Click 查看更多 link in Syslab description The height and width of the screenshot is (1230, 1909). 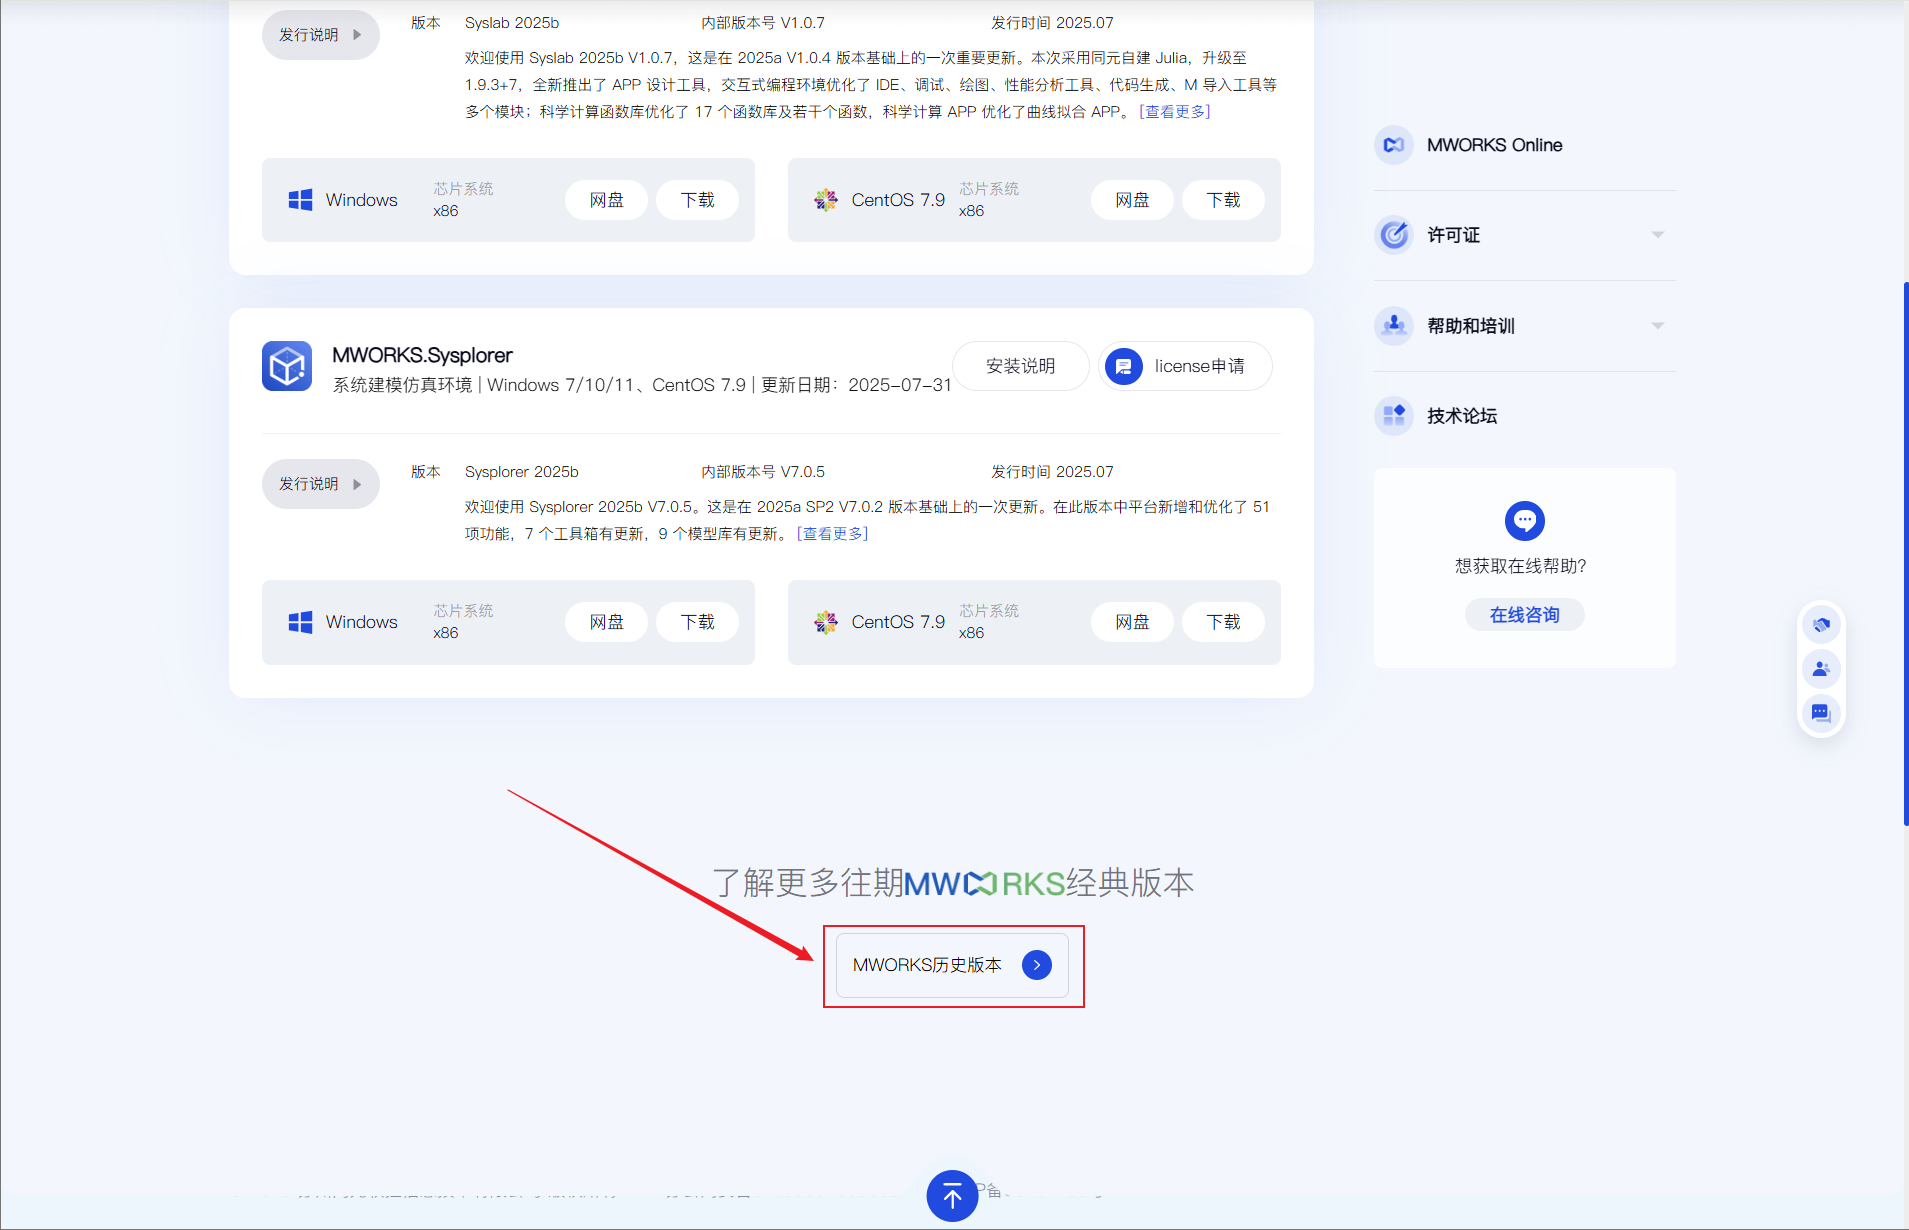(1174, 112)
